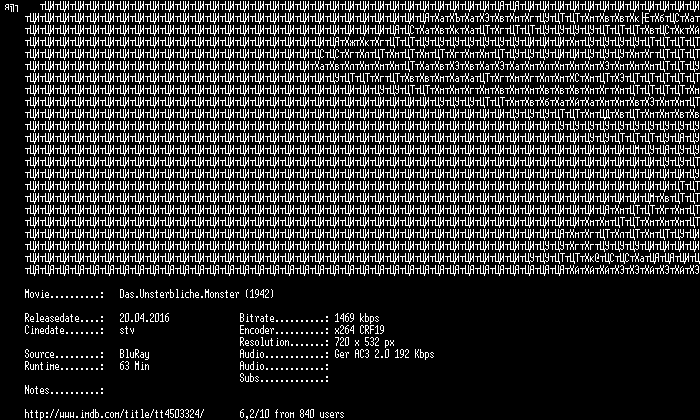Click the x264 CRF19 encoder value

tap(359, 330)
